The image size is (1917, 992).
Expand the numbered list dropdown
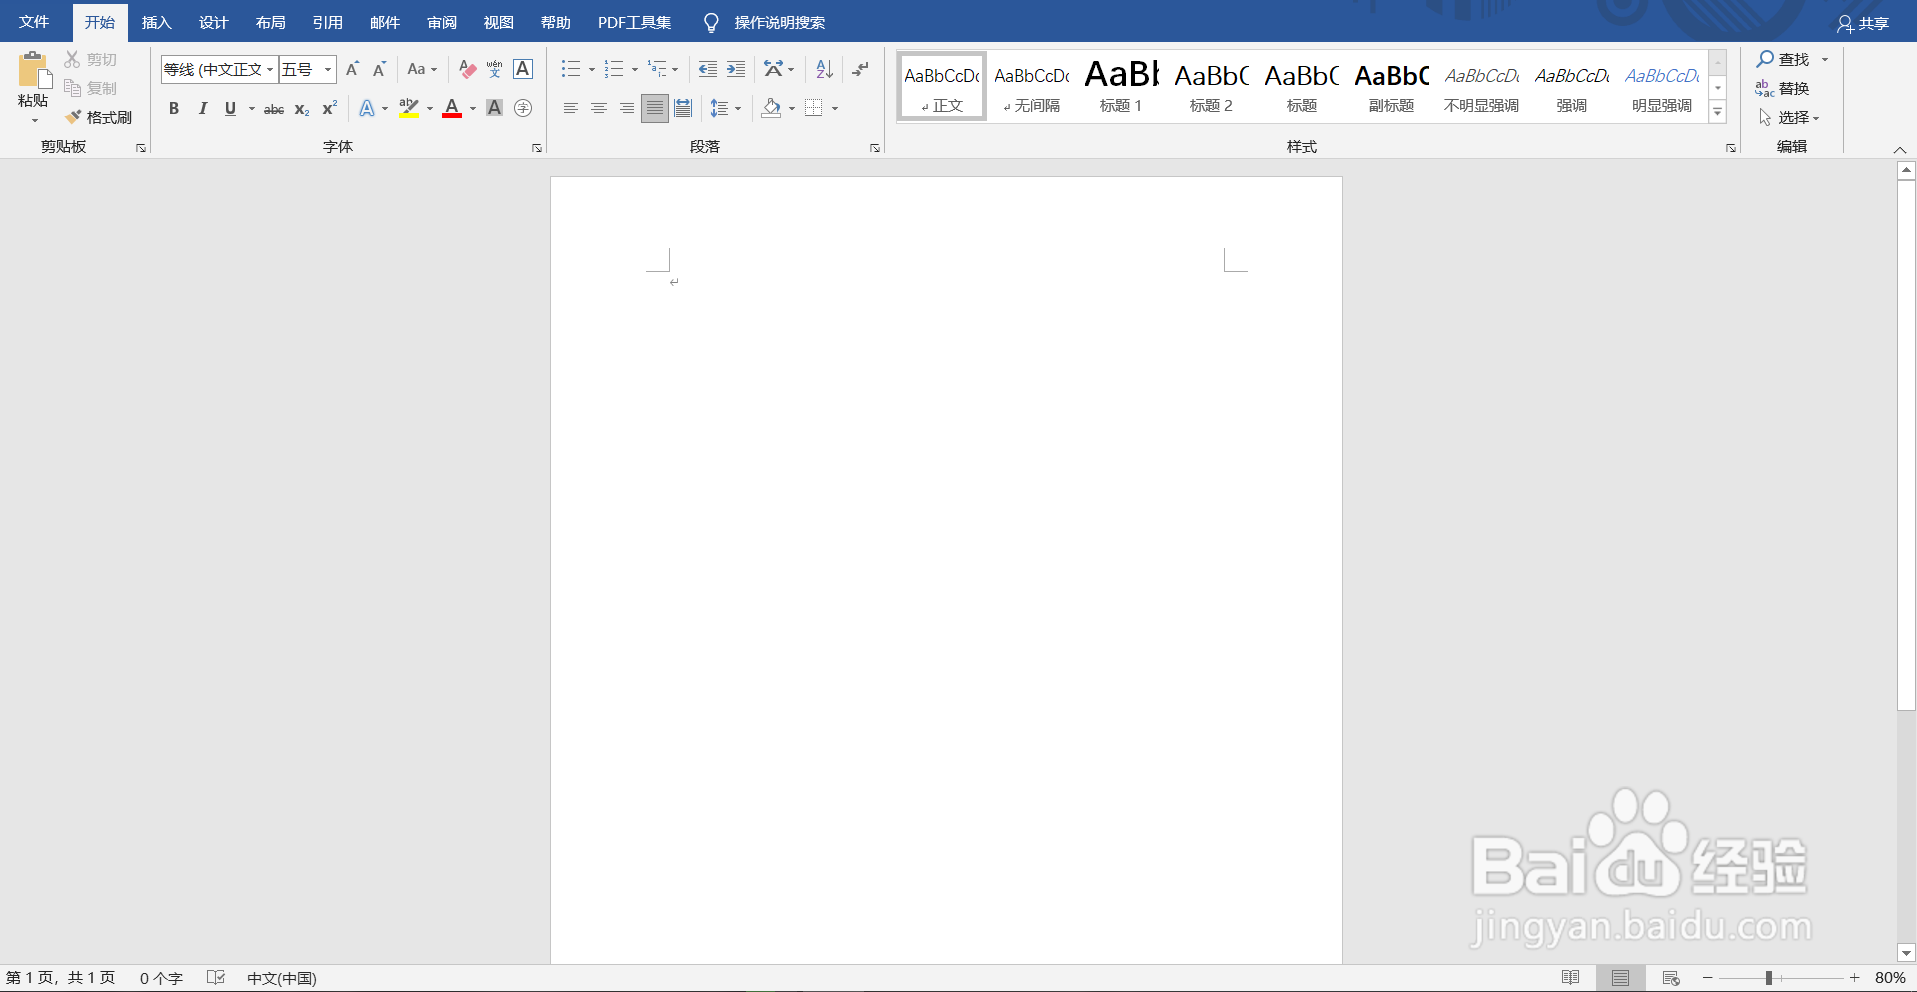pos(635,70)
